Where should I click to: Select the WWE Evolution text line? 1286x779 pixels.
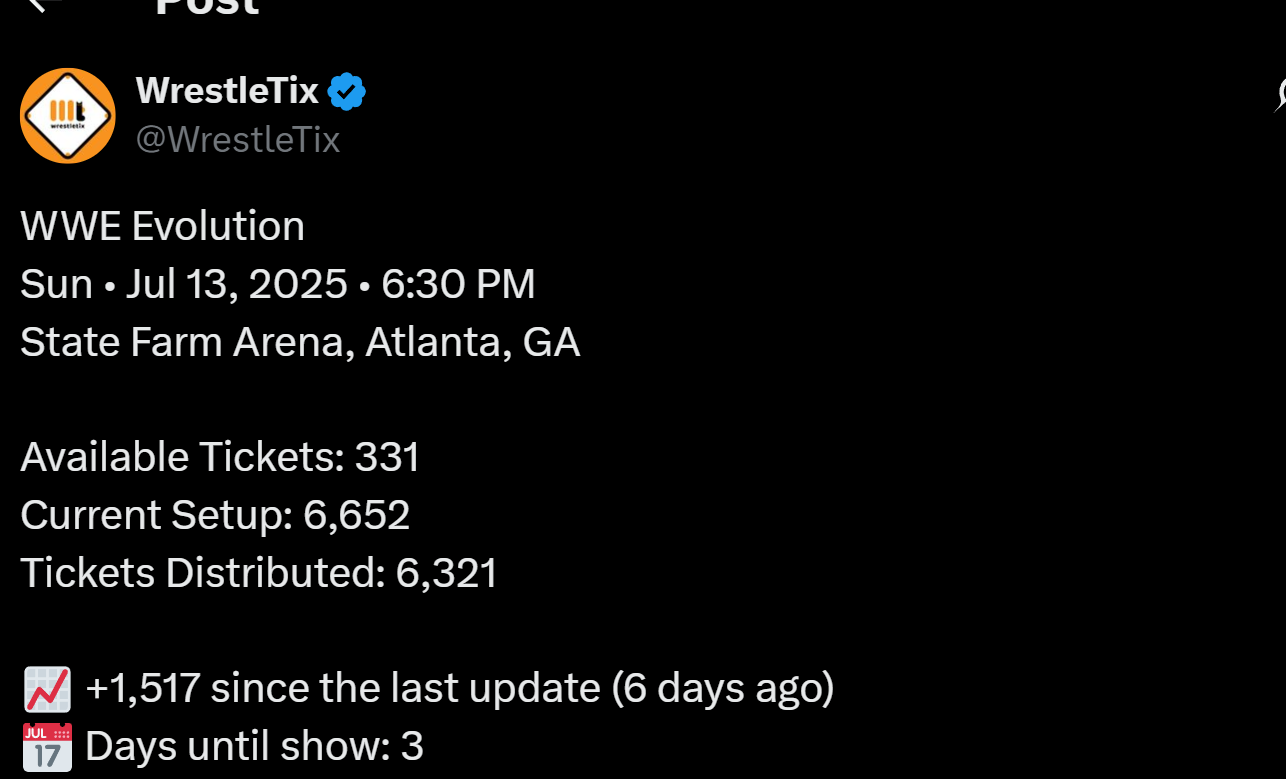click(162, 226)
